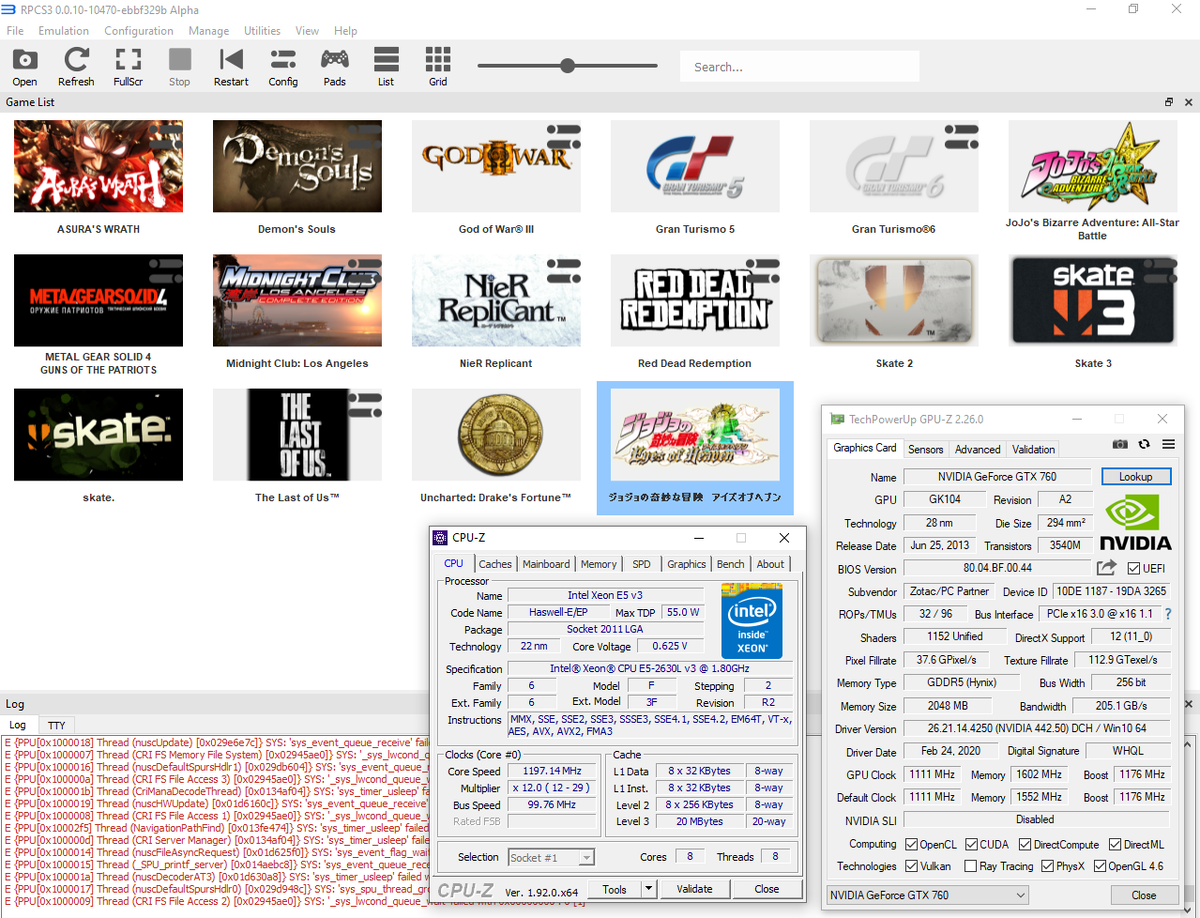Image resolution: width=1200 pixels, height=918 pixels.
Task: Open the File menu
Action: tap(15, 31)
